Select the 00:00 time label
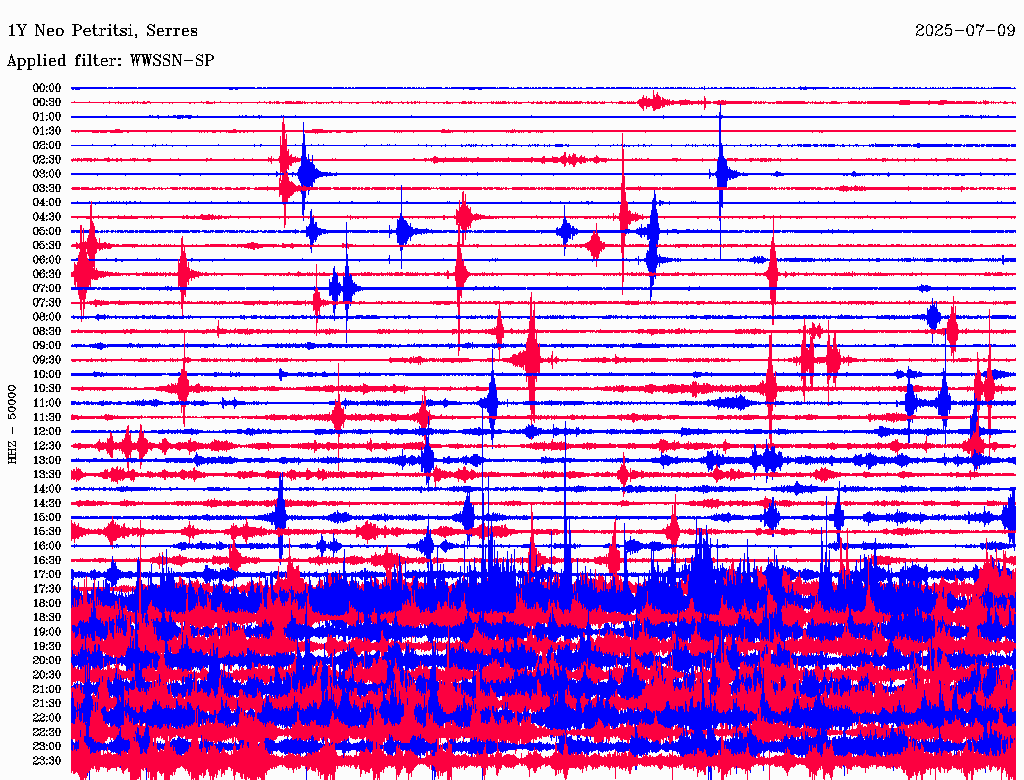Viewport: 1024px width, 780px height. 47,88
